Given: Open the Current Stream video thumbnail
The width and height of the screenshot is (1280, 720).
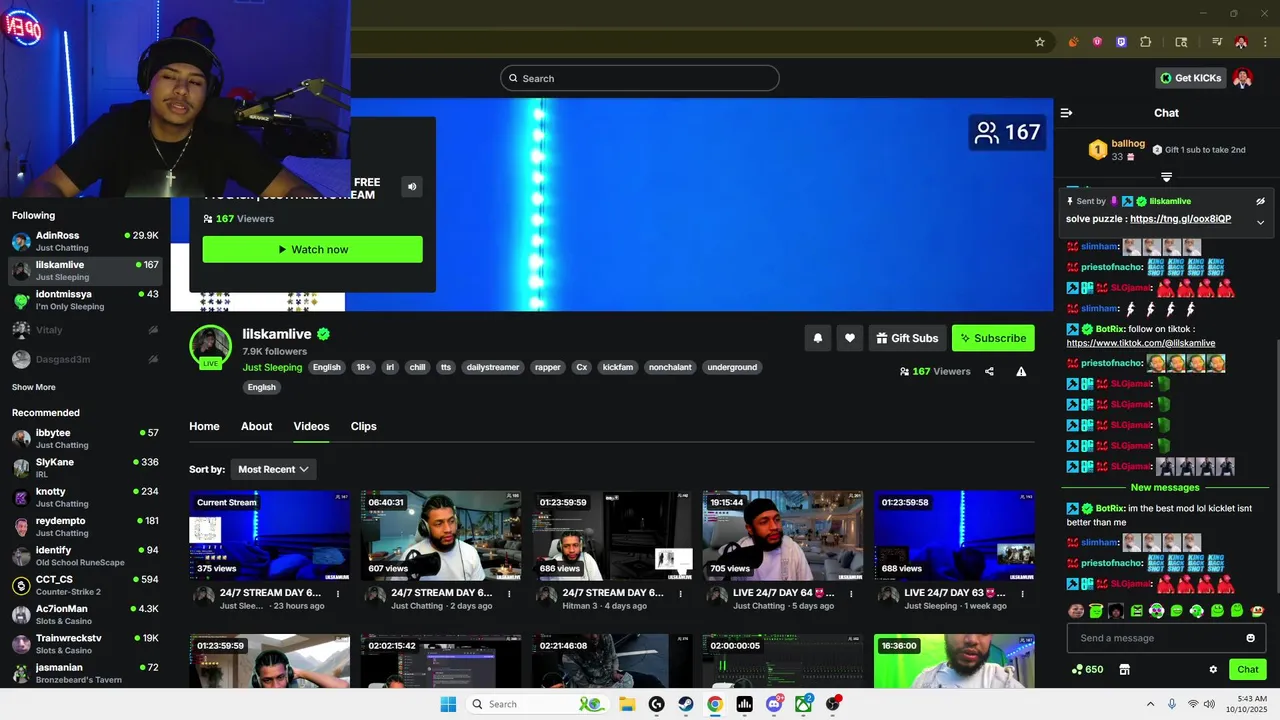Looking at the screenshot, I should tap(270, 535).
